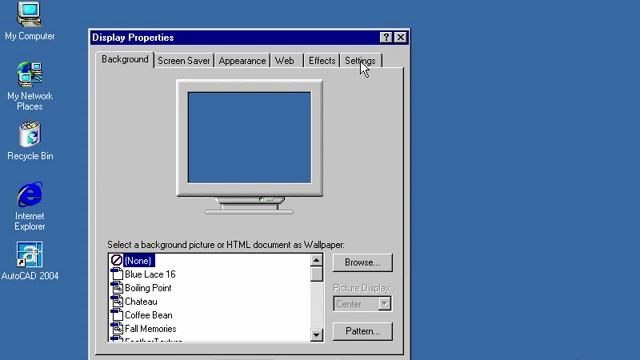Click the wallpaper list scroll down arrow

316,335
